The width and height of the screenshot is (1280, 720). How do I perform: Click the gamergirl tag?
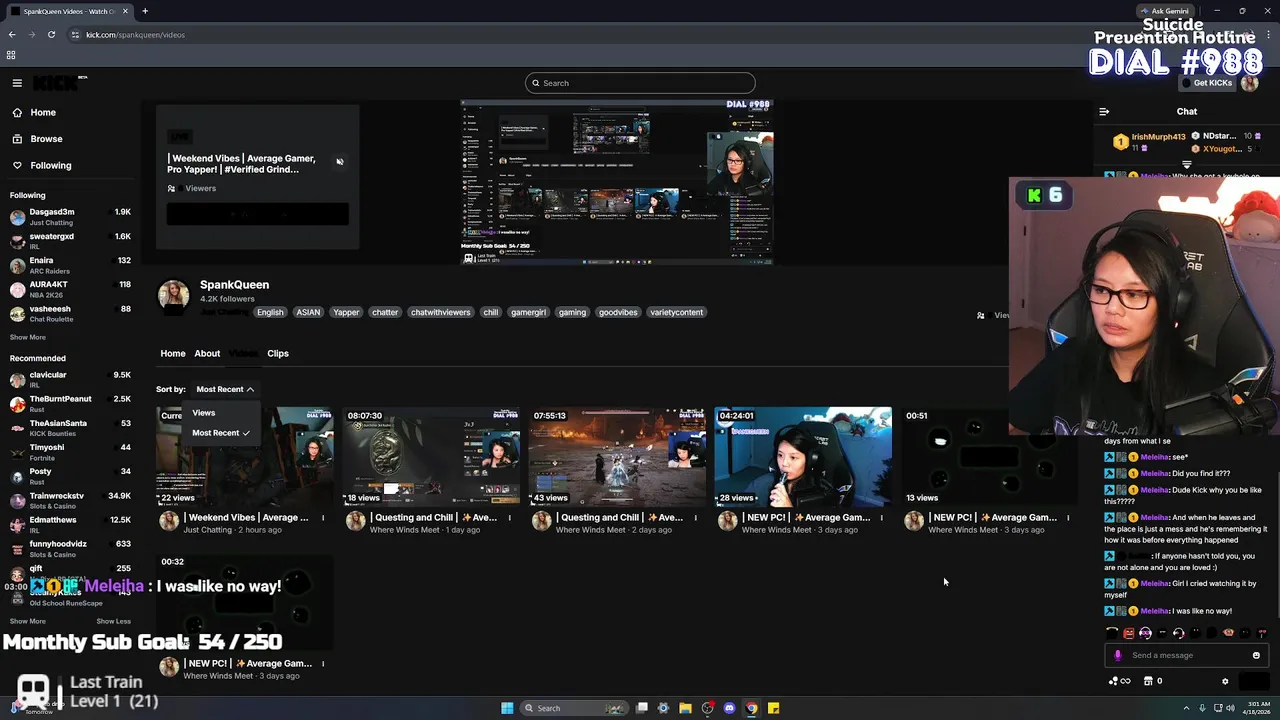[528, 312]
